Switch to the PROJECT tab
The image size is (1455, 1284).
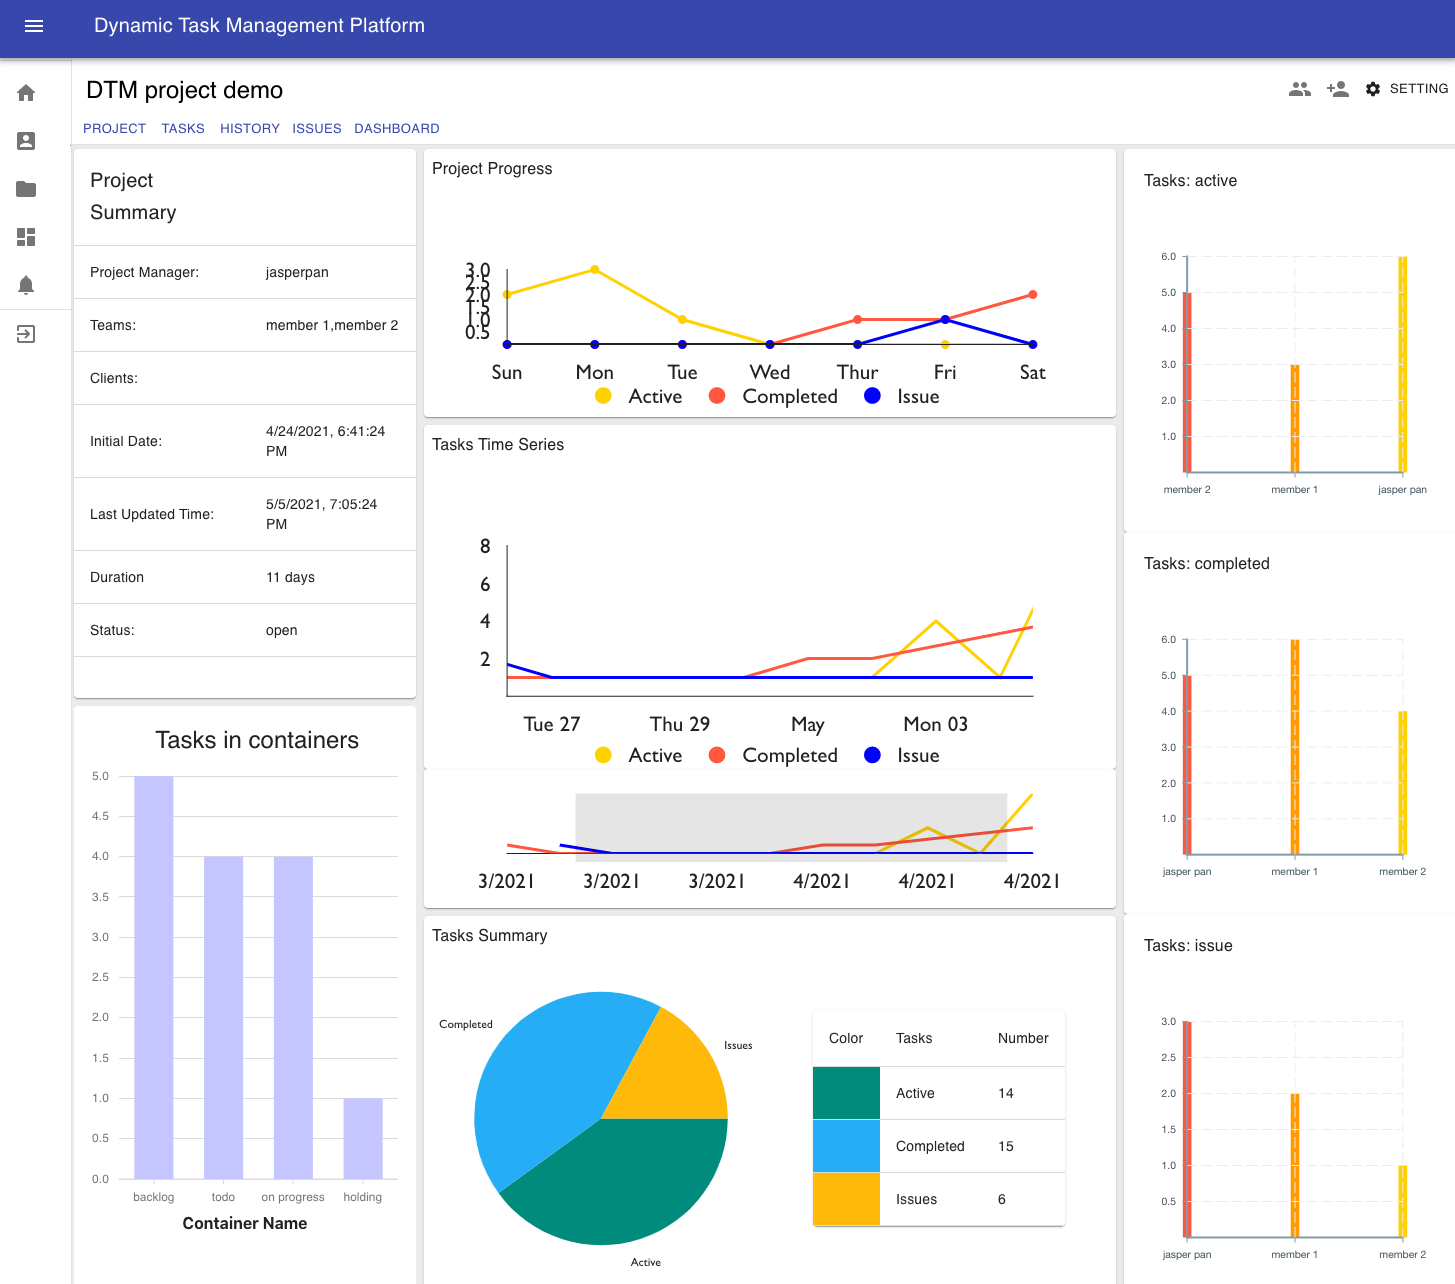click(x=114, y=129)
